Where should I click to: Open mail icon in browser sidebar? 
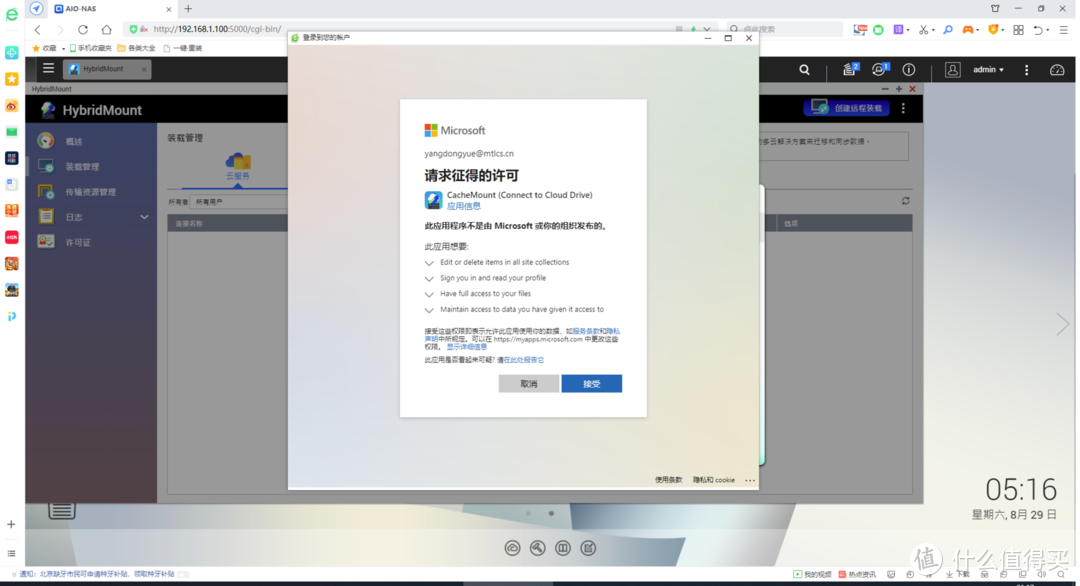click(12, 132)
